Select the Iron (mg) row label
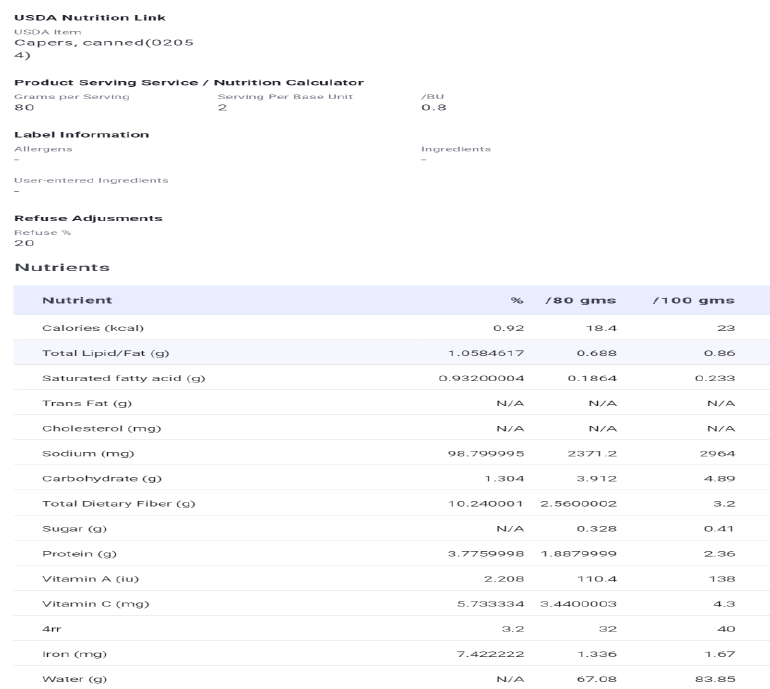The height and width of the screenshot is (689, 770). [x=74, y=654]
